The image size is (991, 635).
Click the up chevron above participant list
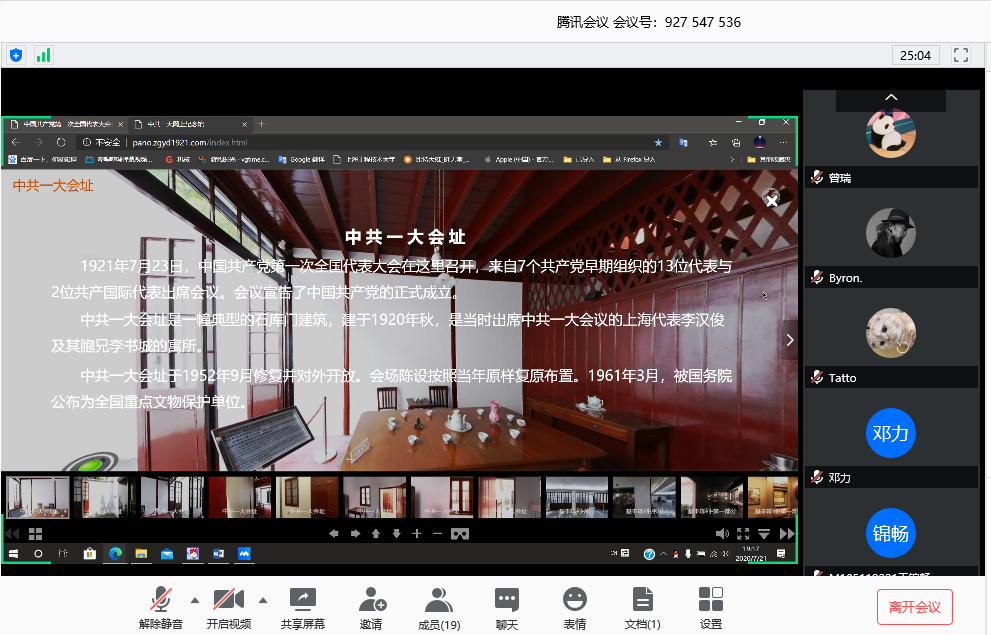[891, 98]
